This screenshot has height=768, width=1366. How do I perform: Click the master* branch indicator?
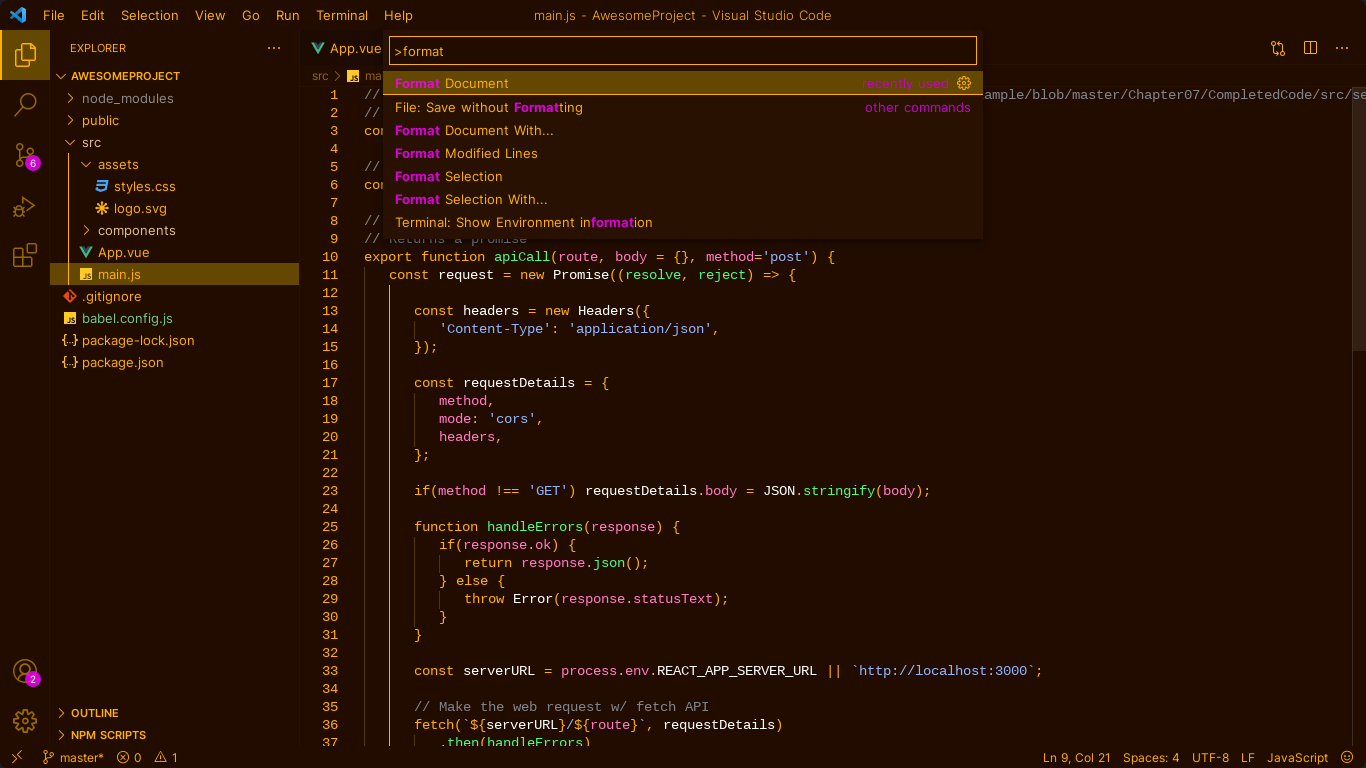click(73, 757)
